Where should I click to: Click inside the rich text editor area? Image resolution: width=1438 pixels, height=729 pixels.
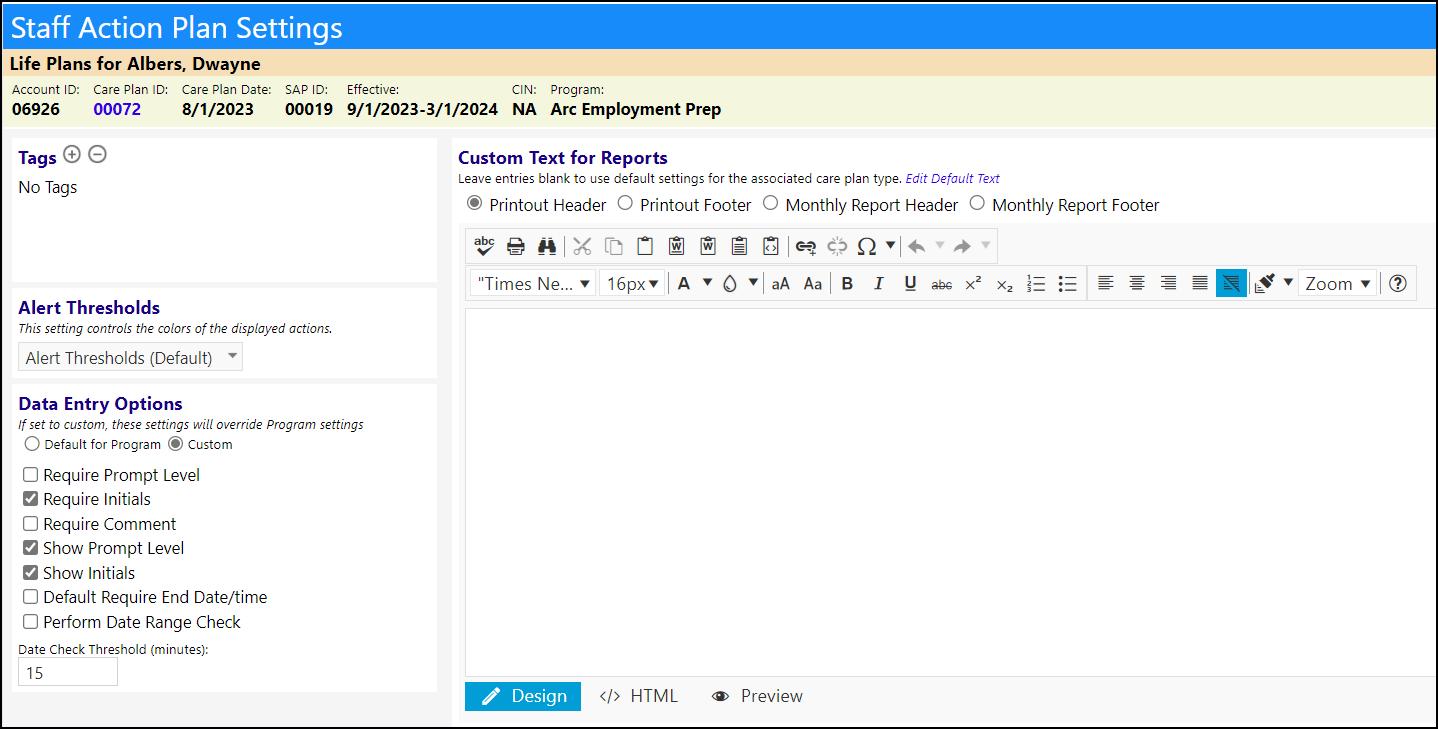point(951,492)
